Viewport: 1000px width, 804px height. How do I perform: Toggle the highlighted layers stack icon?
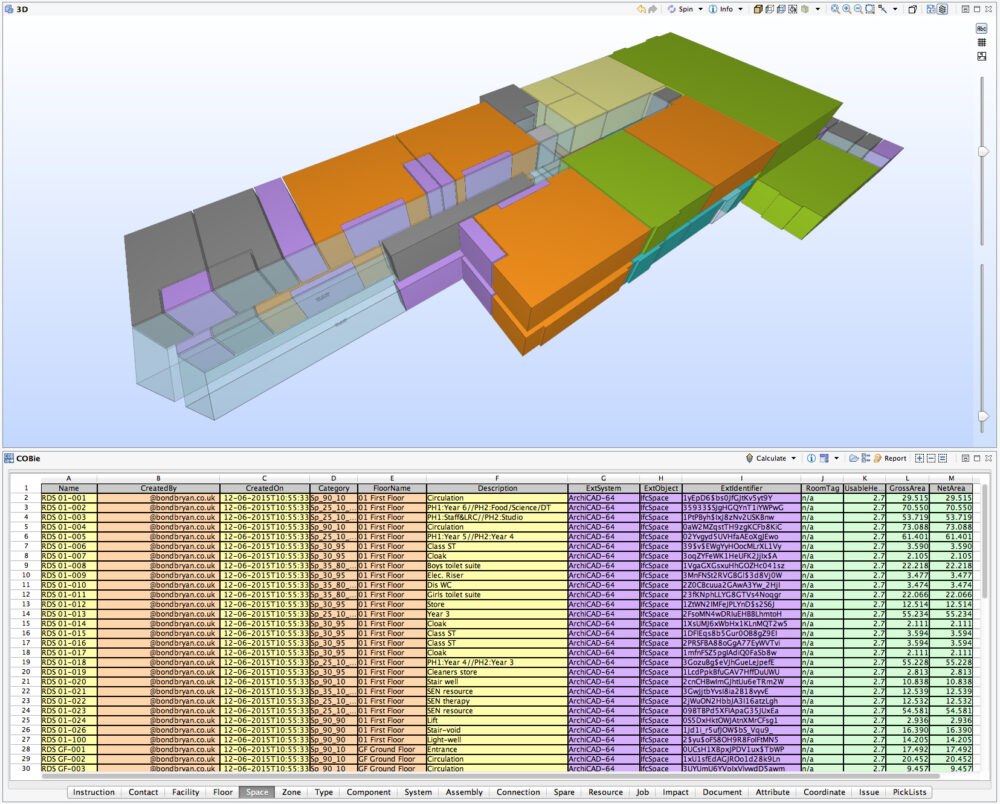[x=942, y=10]
